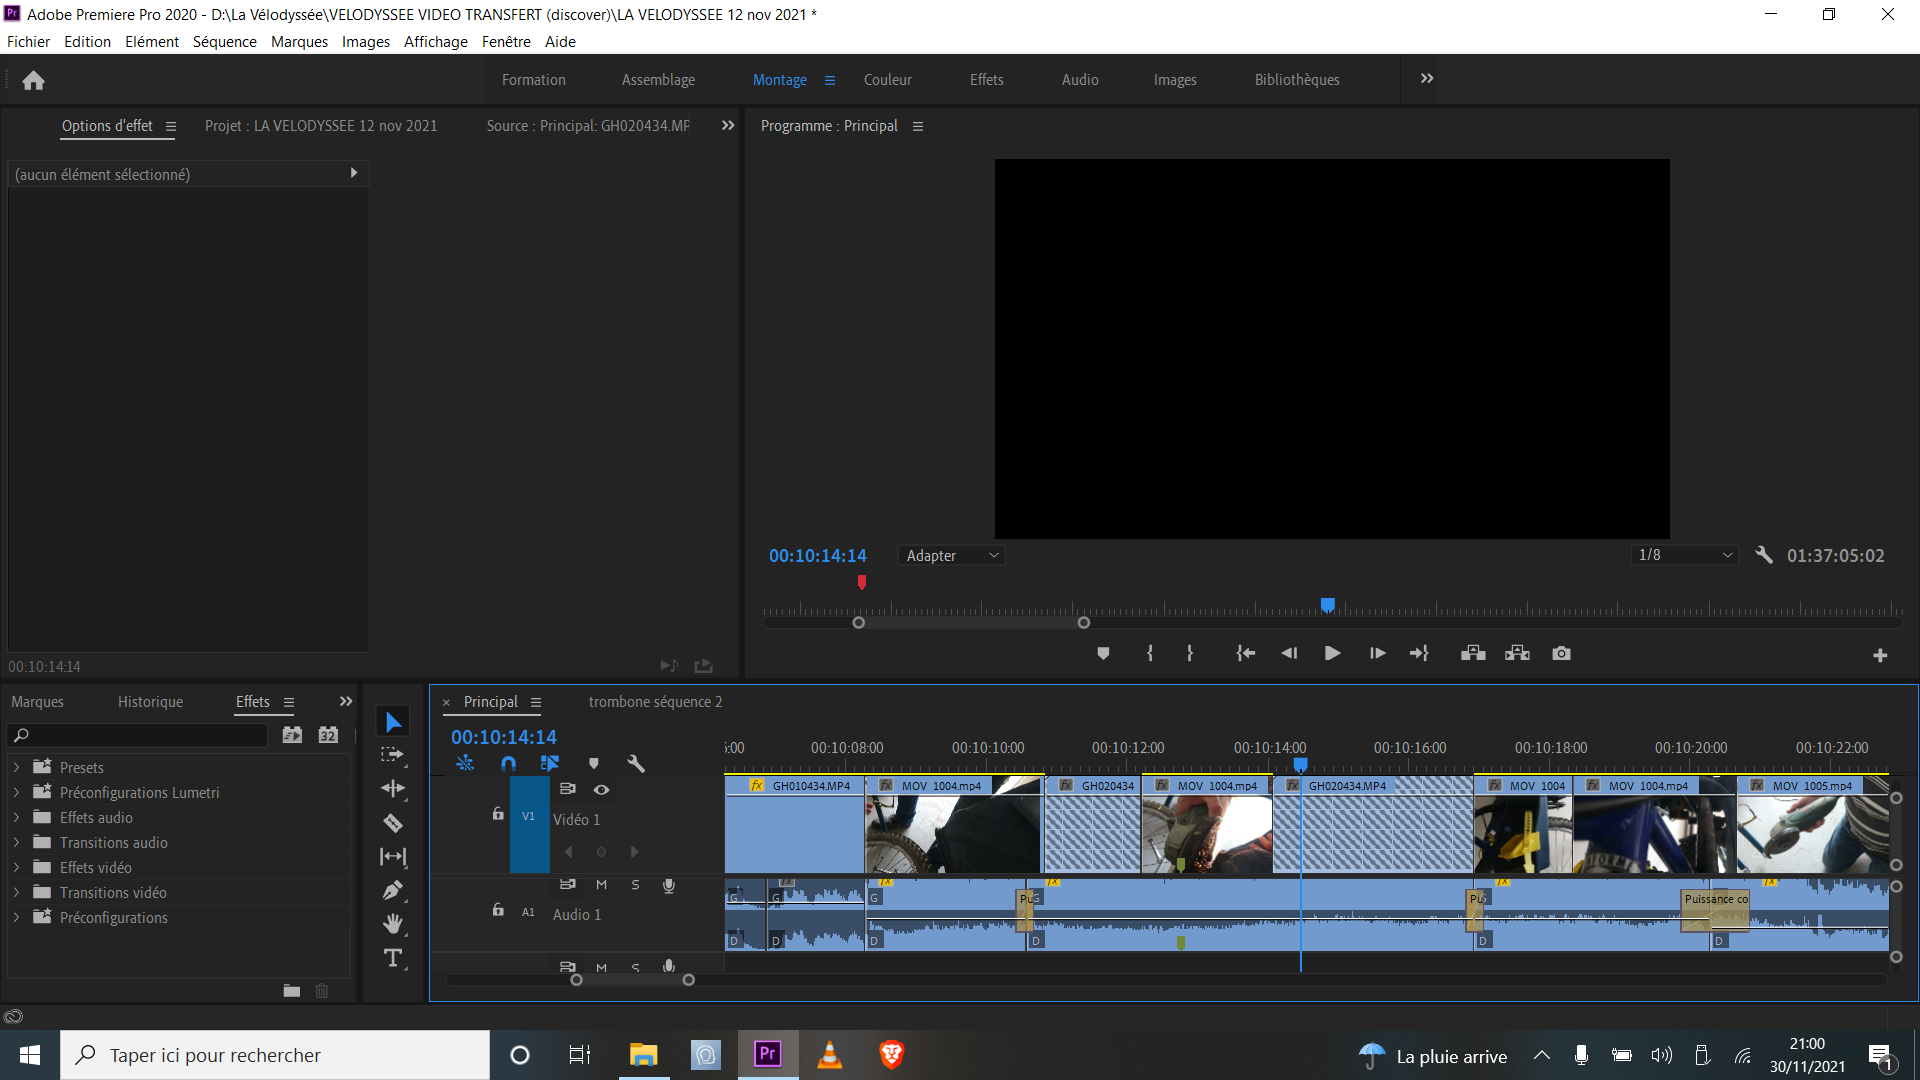Viewport: 1920px width, 1080px height.
Task: Open the 1/8 playback resolution dropdown
Action: (x=1685, y=555)
